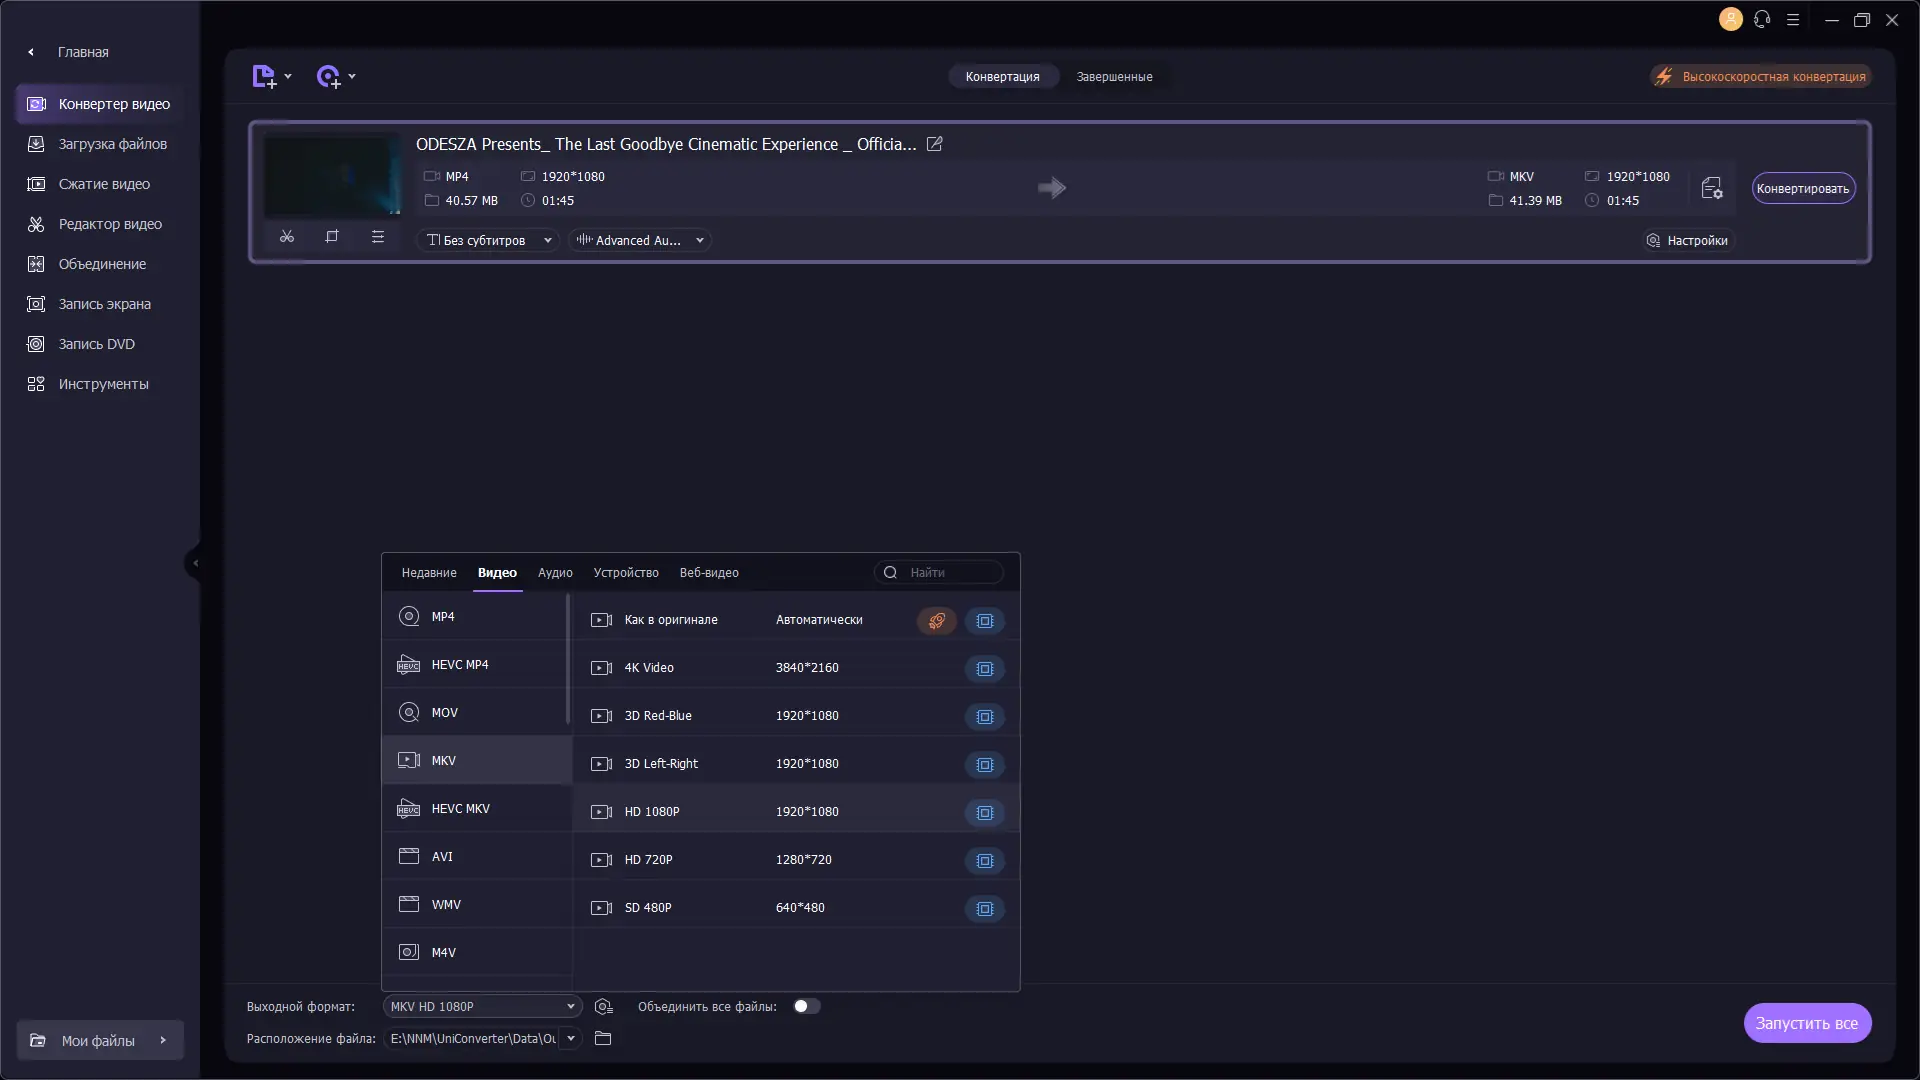Expand the Advanced Audio dropdown
The image size is (1920, 1080).
pos(640,241)
